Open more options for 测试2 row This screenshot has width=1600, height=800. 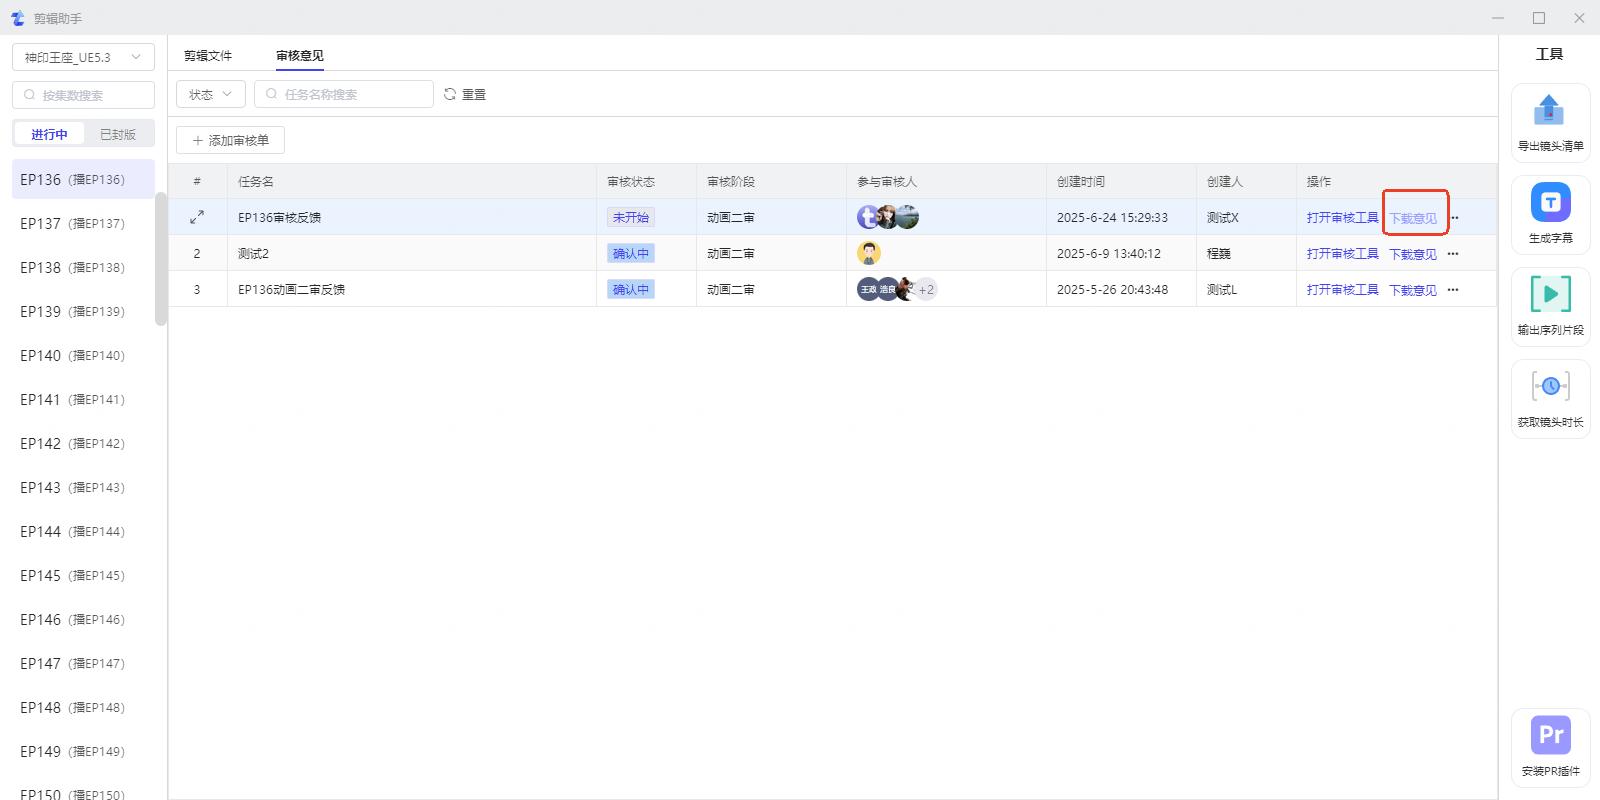click(1453, 254)
